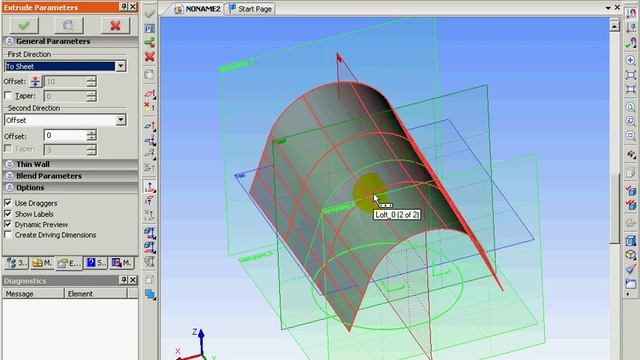Select the red profile-with-arrow automenu icon

[149, 93]
